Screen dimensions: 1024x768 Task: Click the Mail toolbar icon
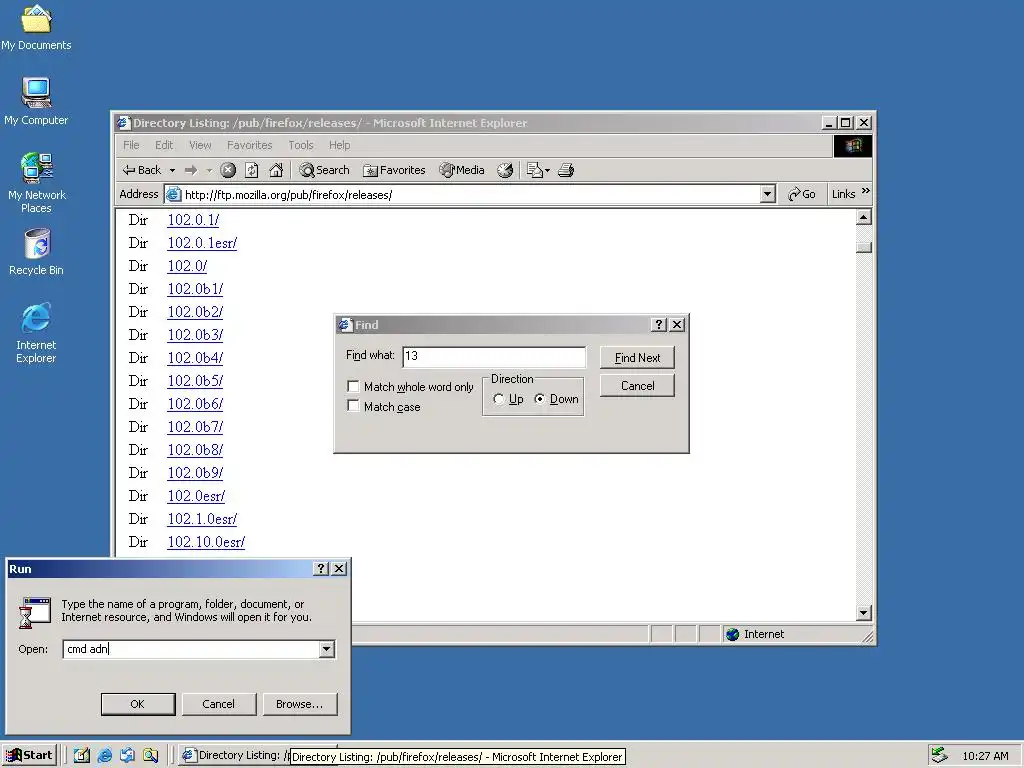(534, 170)
